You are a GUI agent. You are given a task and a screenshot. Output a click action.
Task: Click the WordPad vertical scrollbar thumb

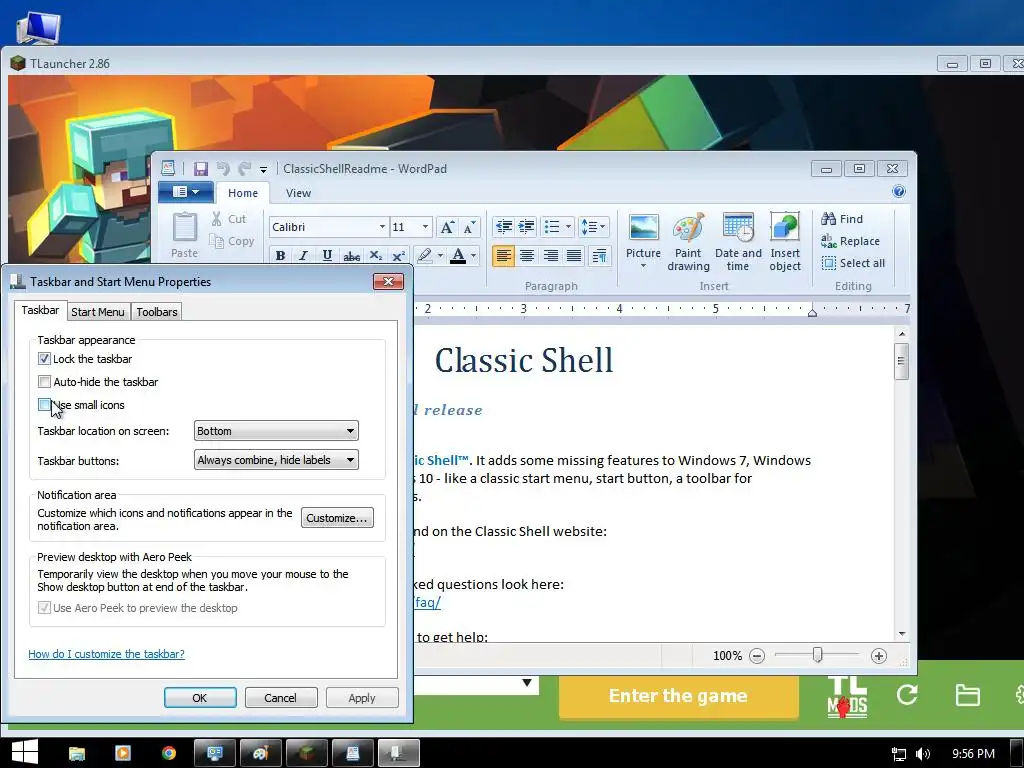[x=902, y=361]
